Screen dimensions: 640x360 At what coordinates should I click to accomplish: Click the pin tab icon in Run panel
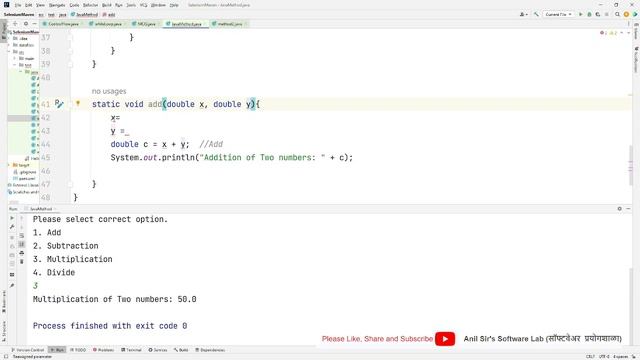click(x=12, y=285)
